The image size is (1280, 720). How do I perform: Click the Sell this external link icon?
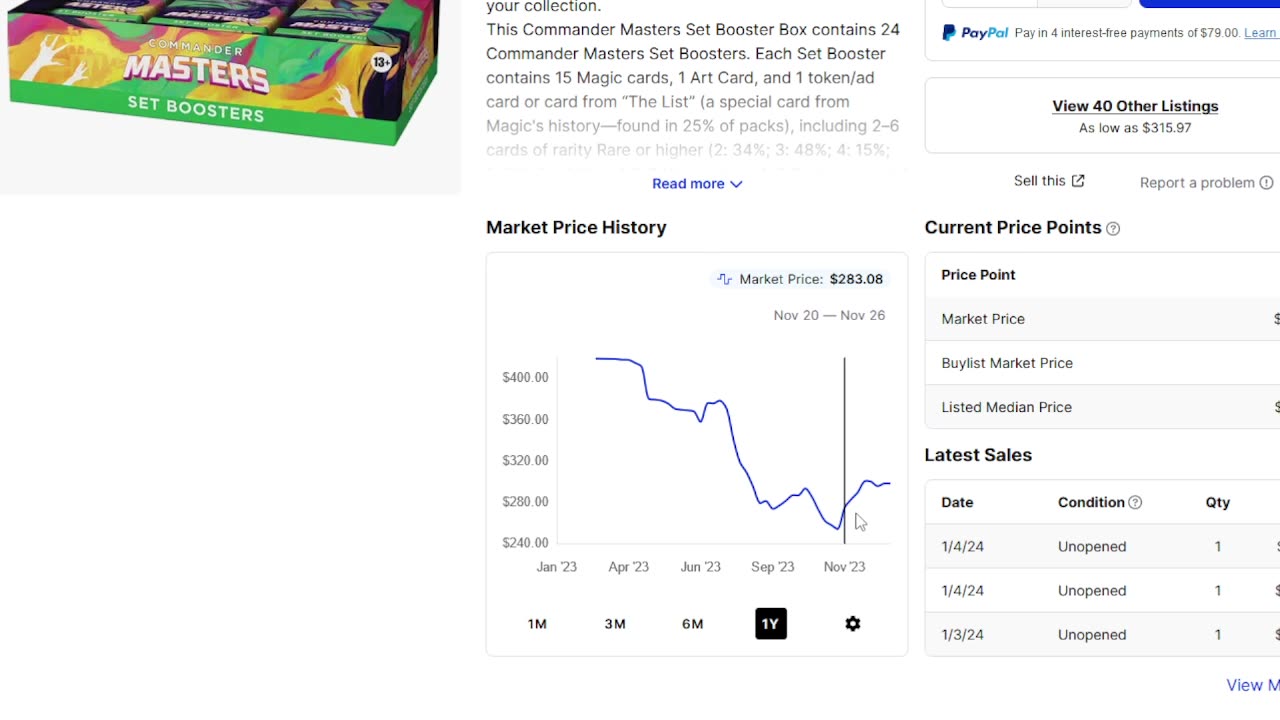(1078, 181)
